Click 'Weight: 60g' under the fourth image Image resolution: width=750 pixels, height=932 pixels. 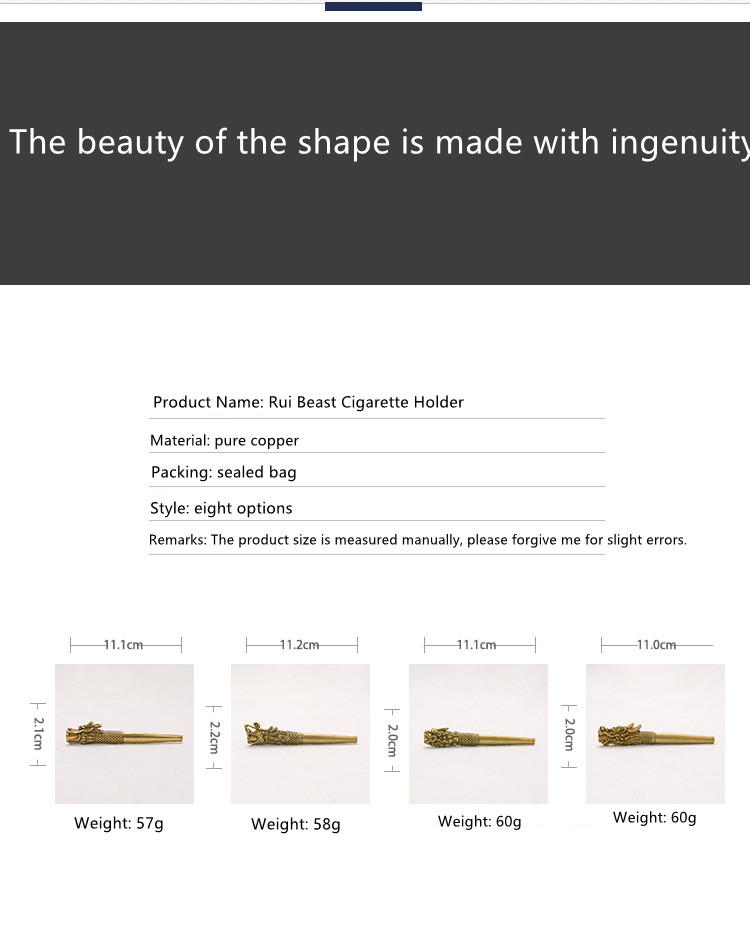(654, 818)
